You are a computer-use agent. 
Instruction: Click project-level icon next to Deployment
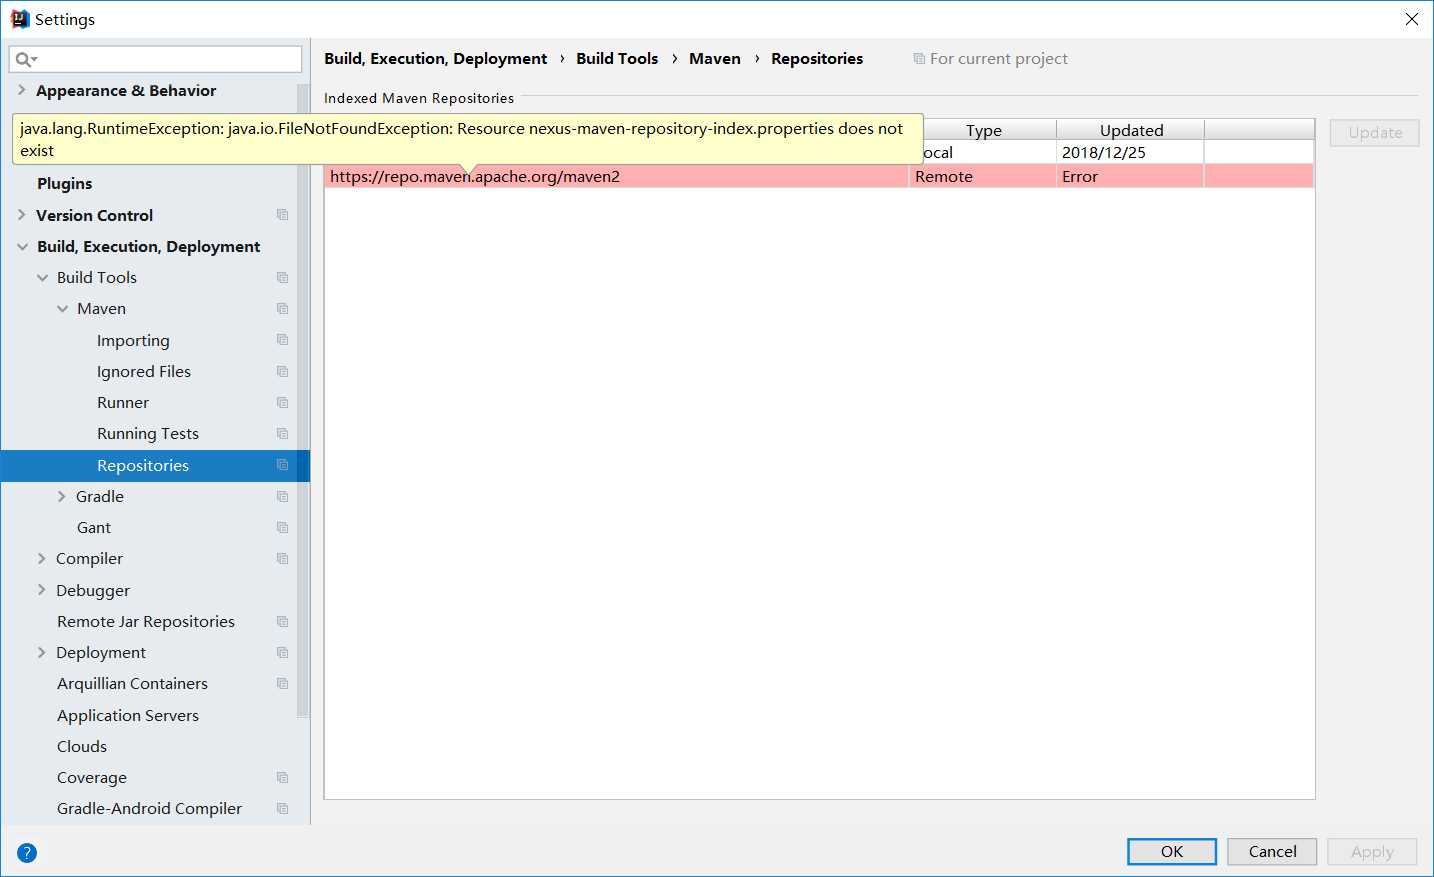click(283, 652)
